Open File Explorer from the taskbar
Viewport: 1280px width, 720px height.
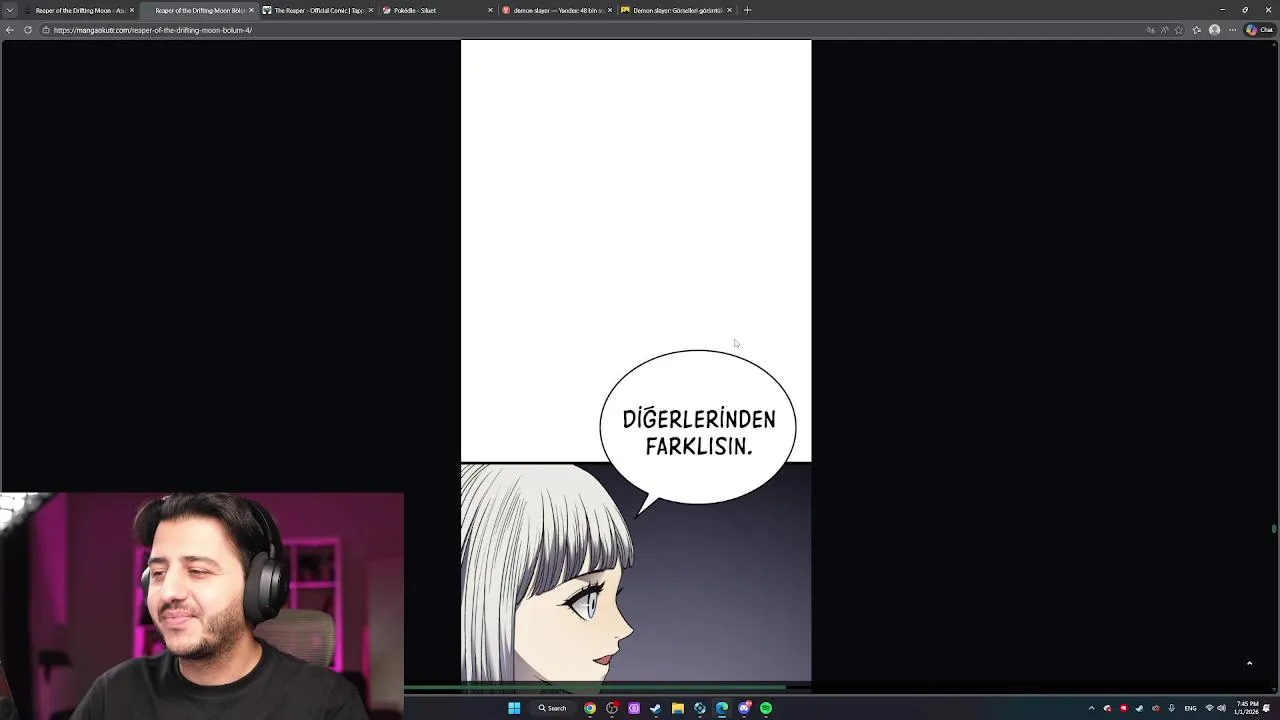[x=678, y=708]
